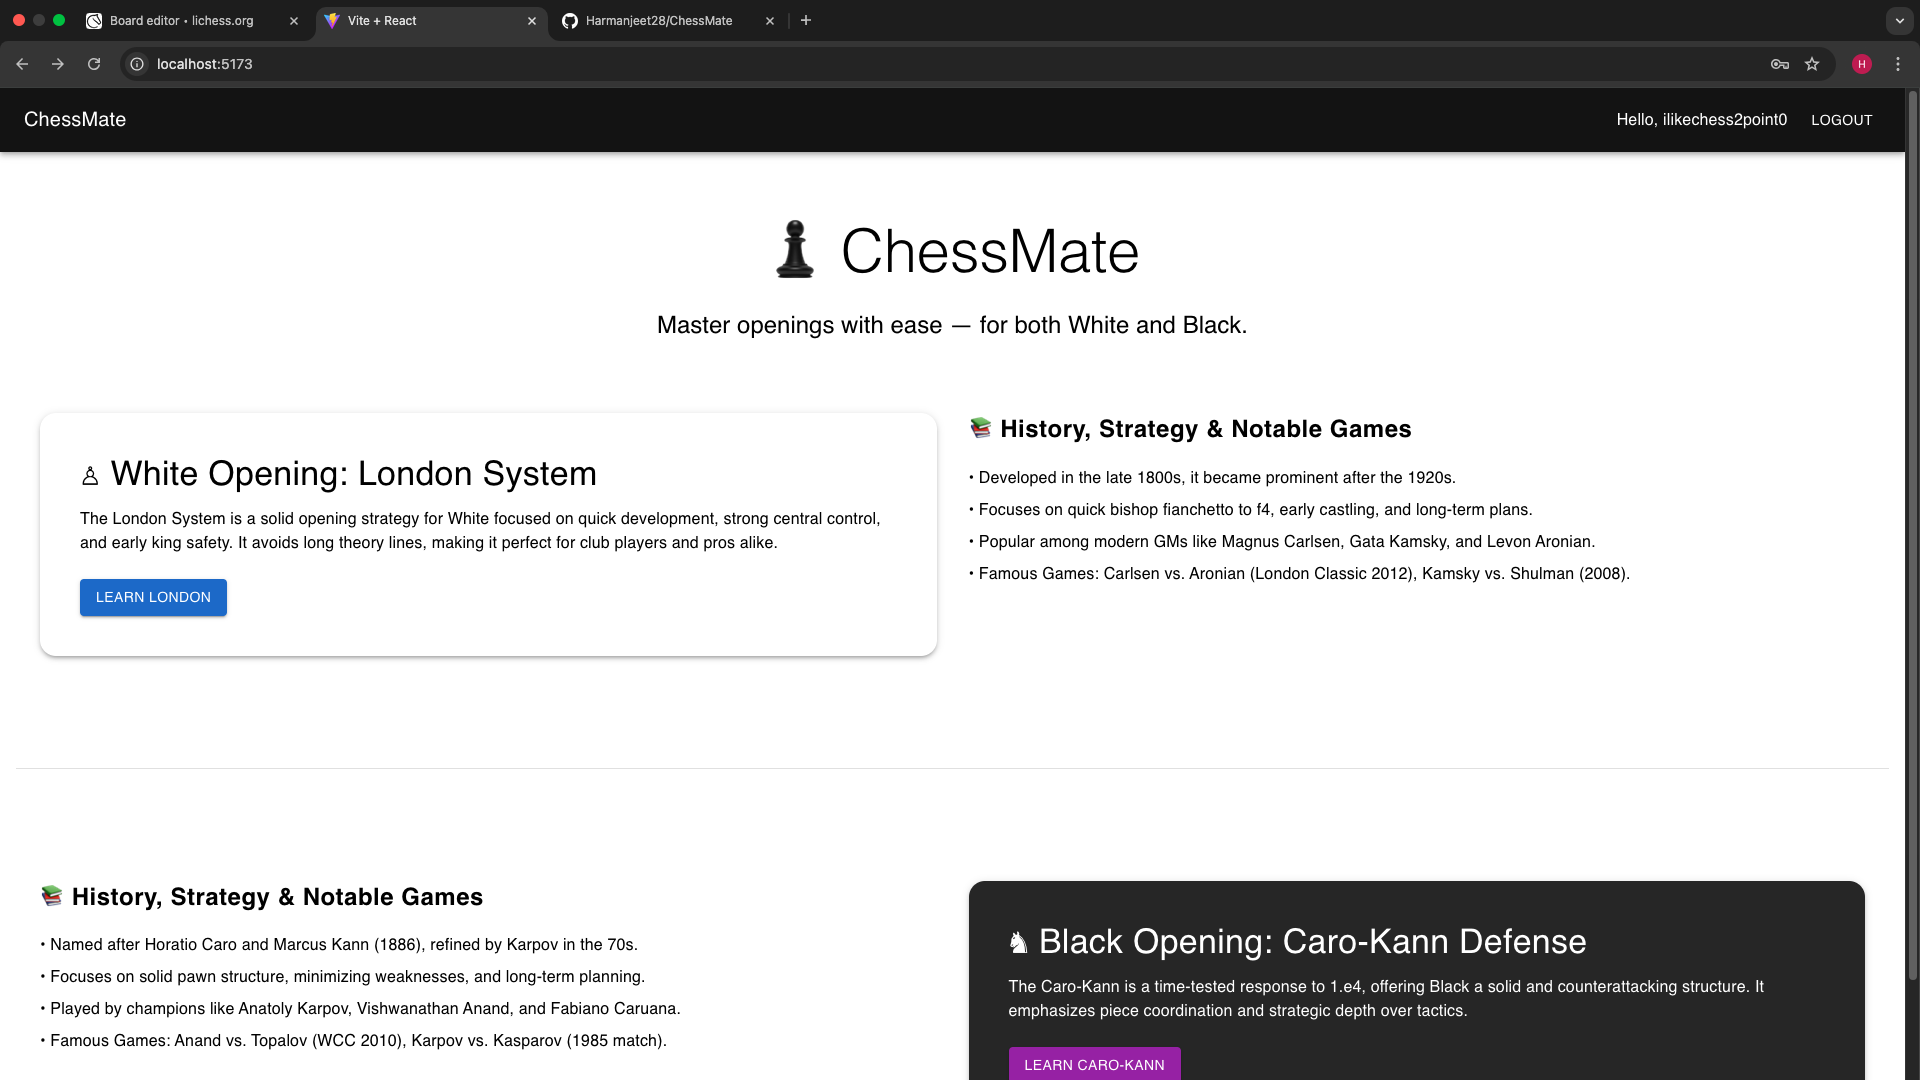
Task: Click the bullet mentioning Anatoly Karpov and Anand
Action: 360,1009
